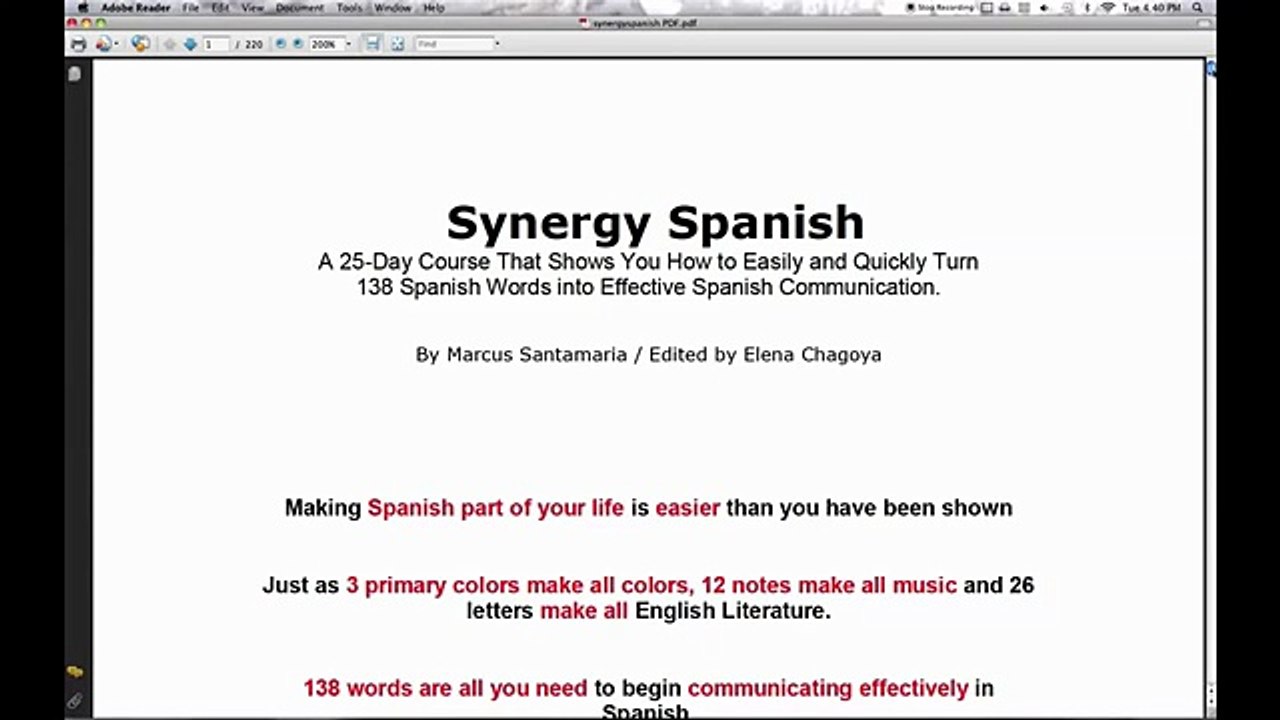This screenshot has height=720, width=1280.
Task: Click Stop Recording in menu bar
Action: point(940,8)
